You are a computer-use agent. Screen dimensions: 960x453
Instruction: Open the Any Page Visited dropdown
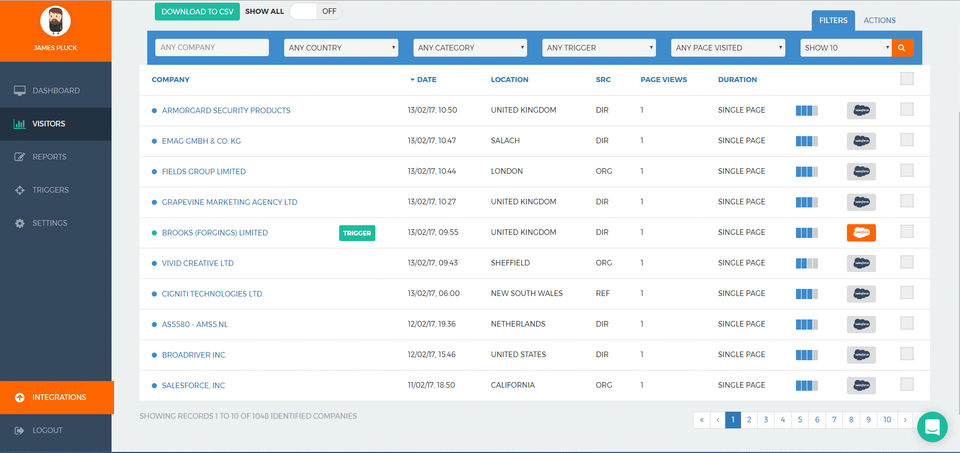coord(728,48)
